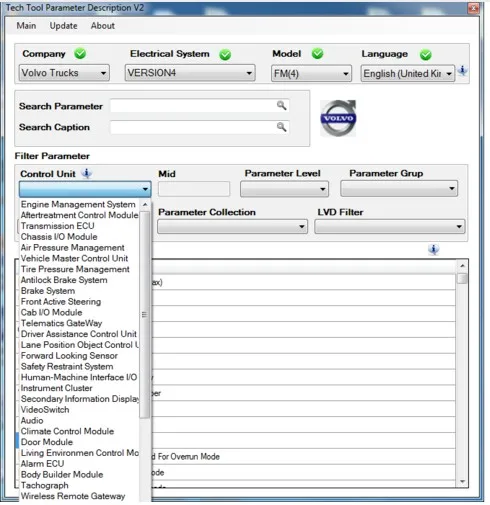The height and width of the screenshot is (505, 490).
Task: Open the Electrical System VERSION4 dropdown
Action: (190, 73)
